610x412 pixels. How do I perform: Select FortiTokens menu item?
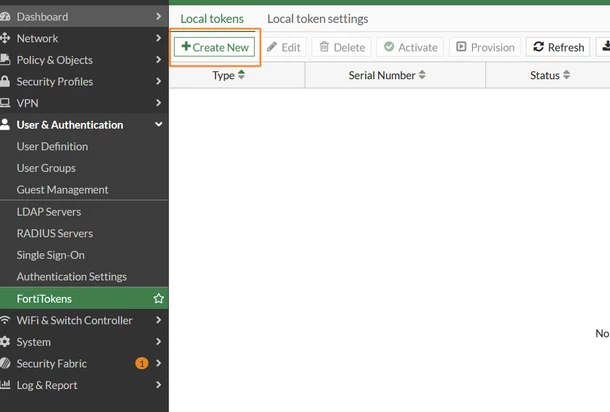(84, 298)
